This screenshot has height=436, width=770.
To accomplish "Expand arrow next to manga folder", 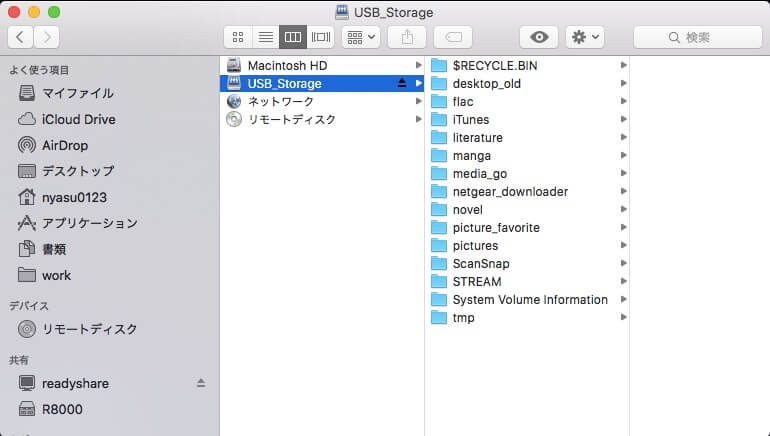I will [x=623, y=155].
